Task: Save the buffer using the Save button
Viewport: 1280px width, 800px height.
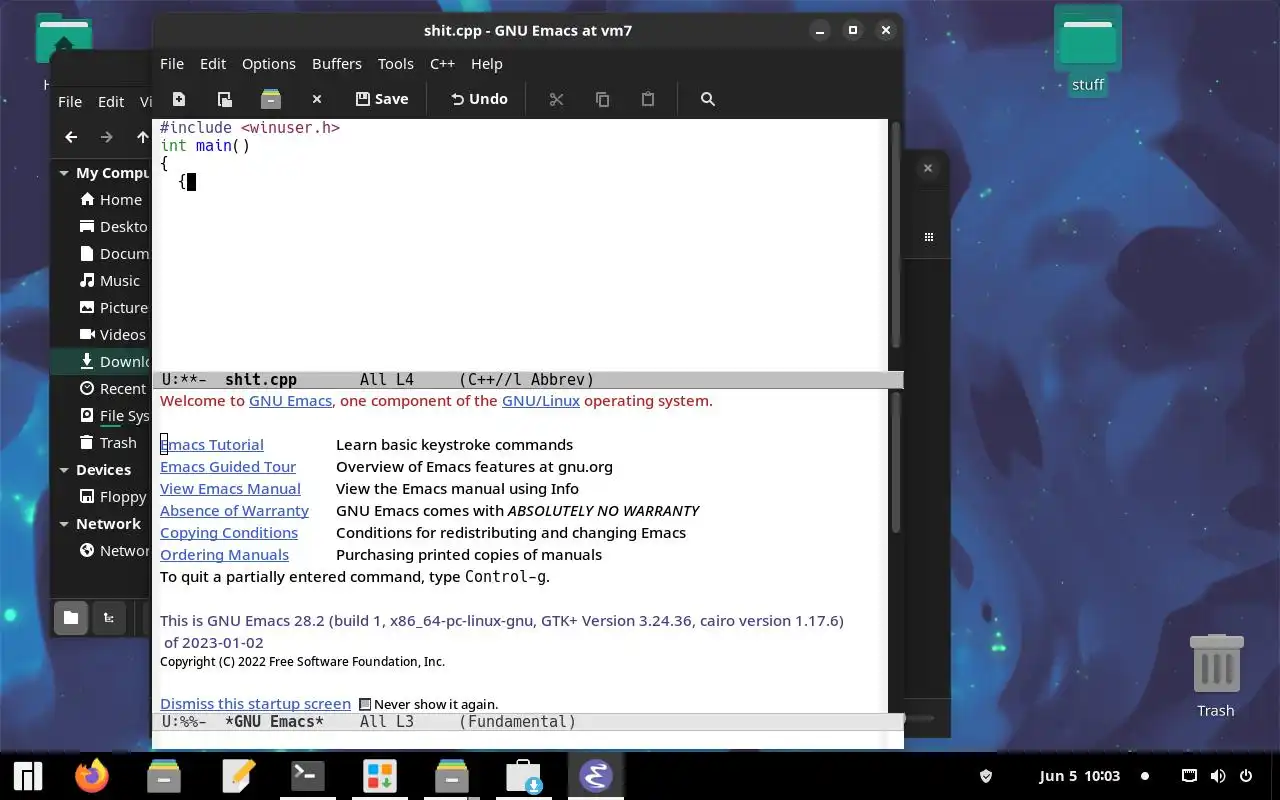Action: [x=382, y=99]
